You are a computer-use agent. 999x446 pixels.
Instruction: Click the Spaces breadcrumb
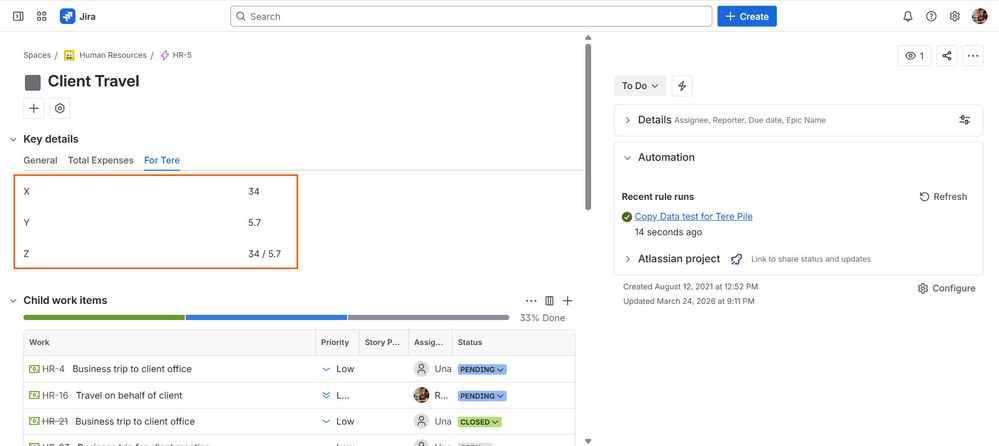37,55
